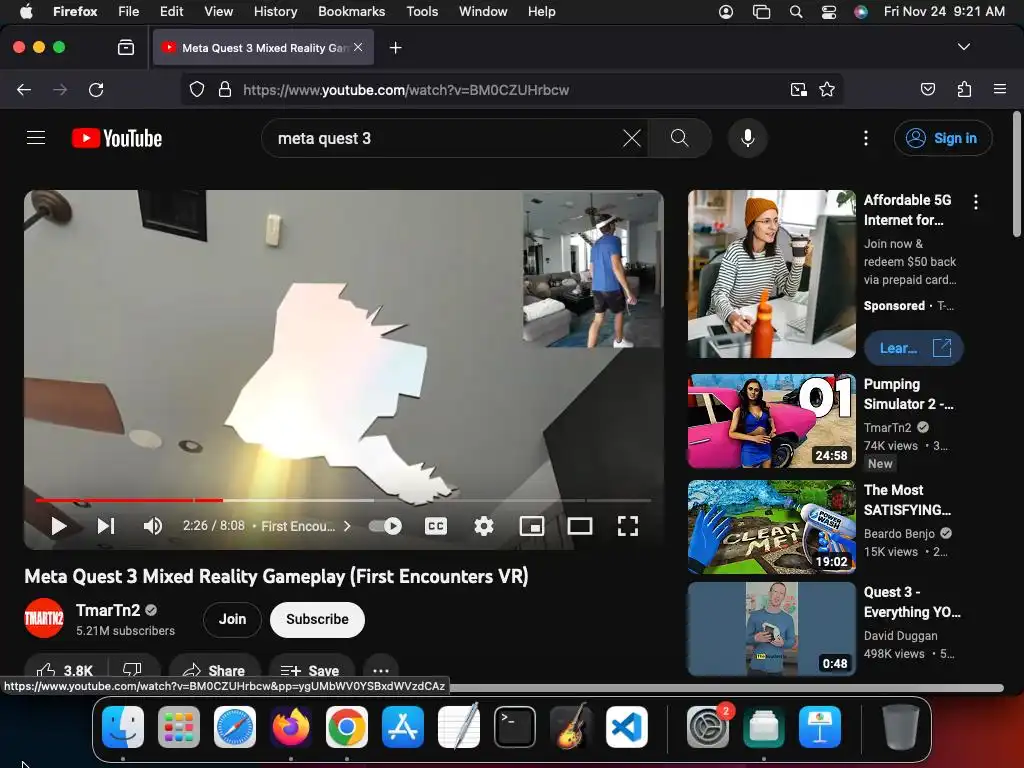Open the Firefox View icon
The width and height of the screenshot is (1024, 768).
[125, 47]
